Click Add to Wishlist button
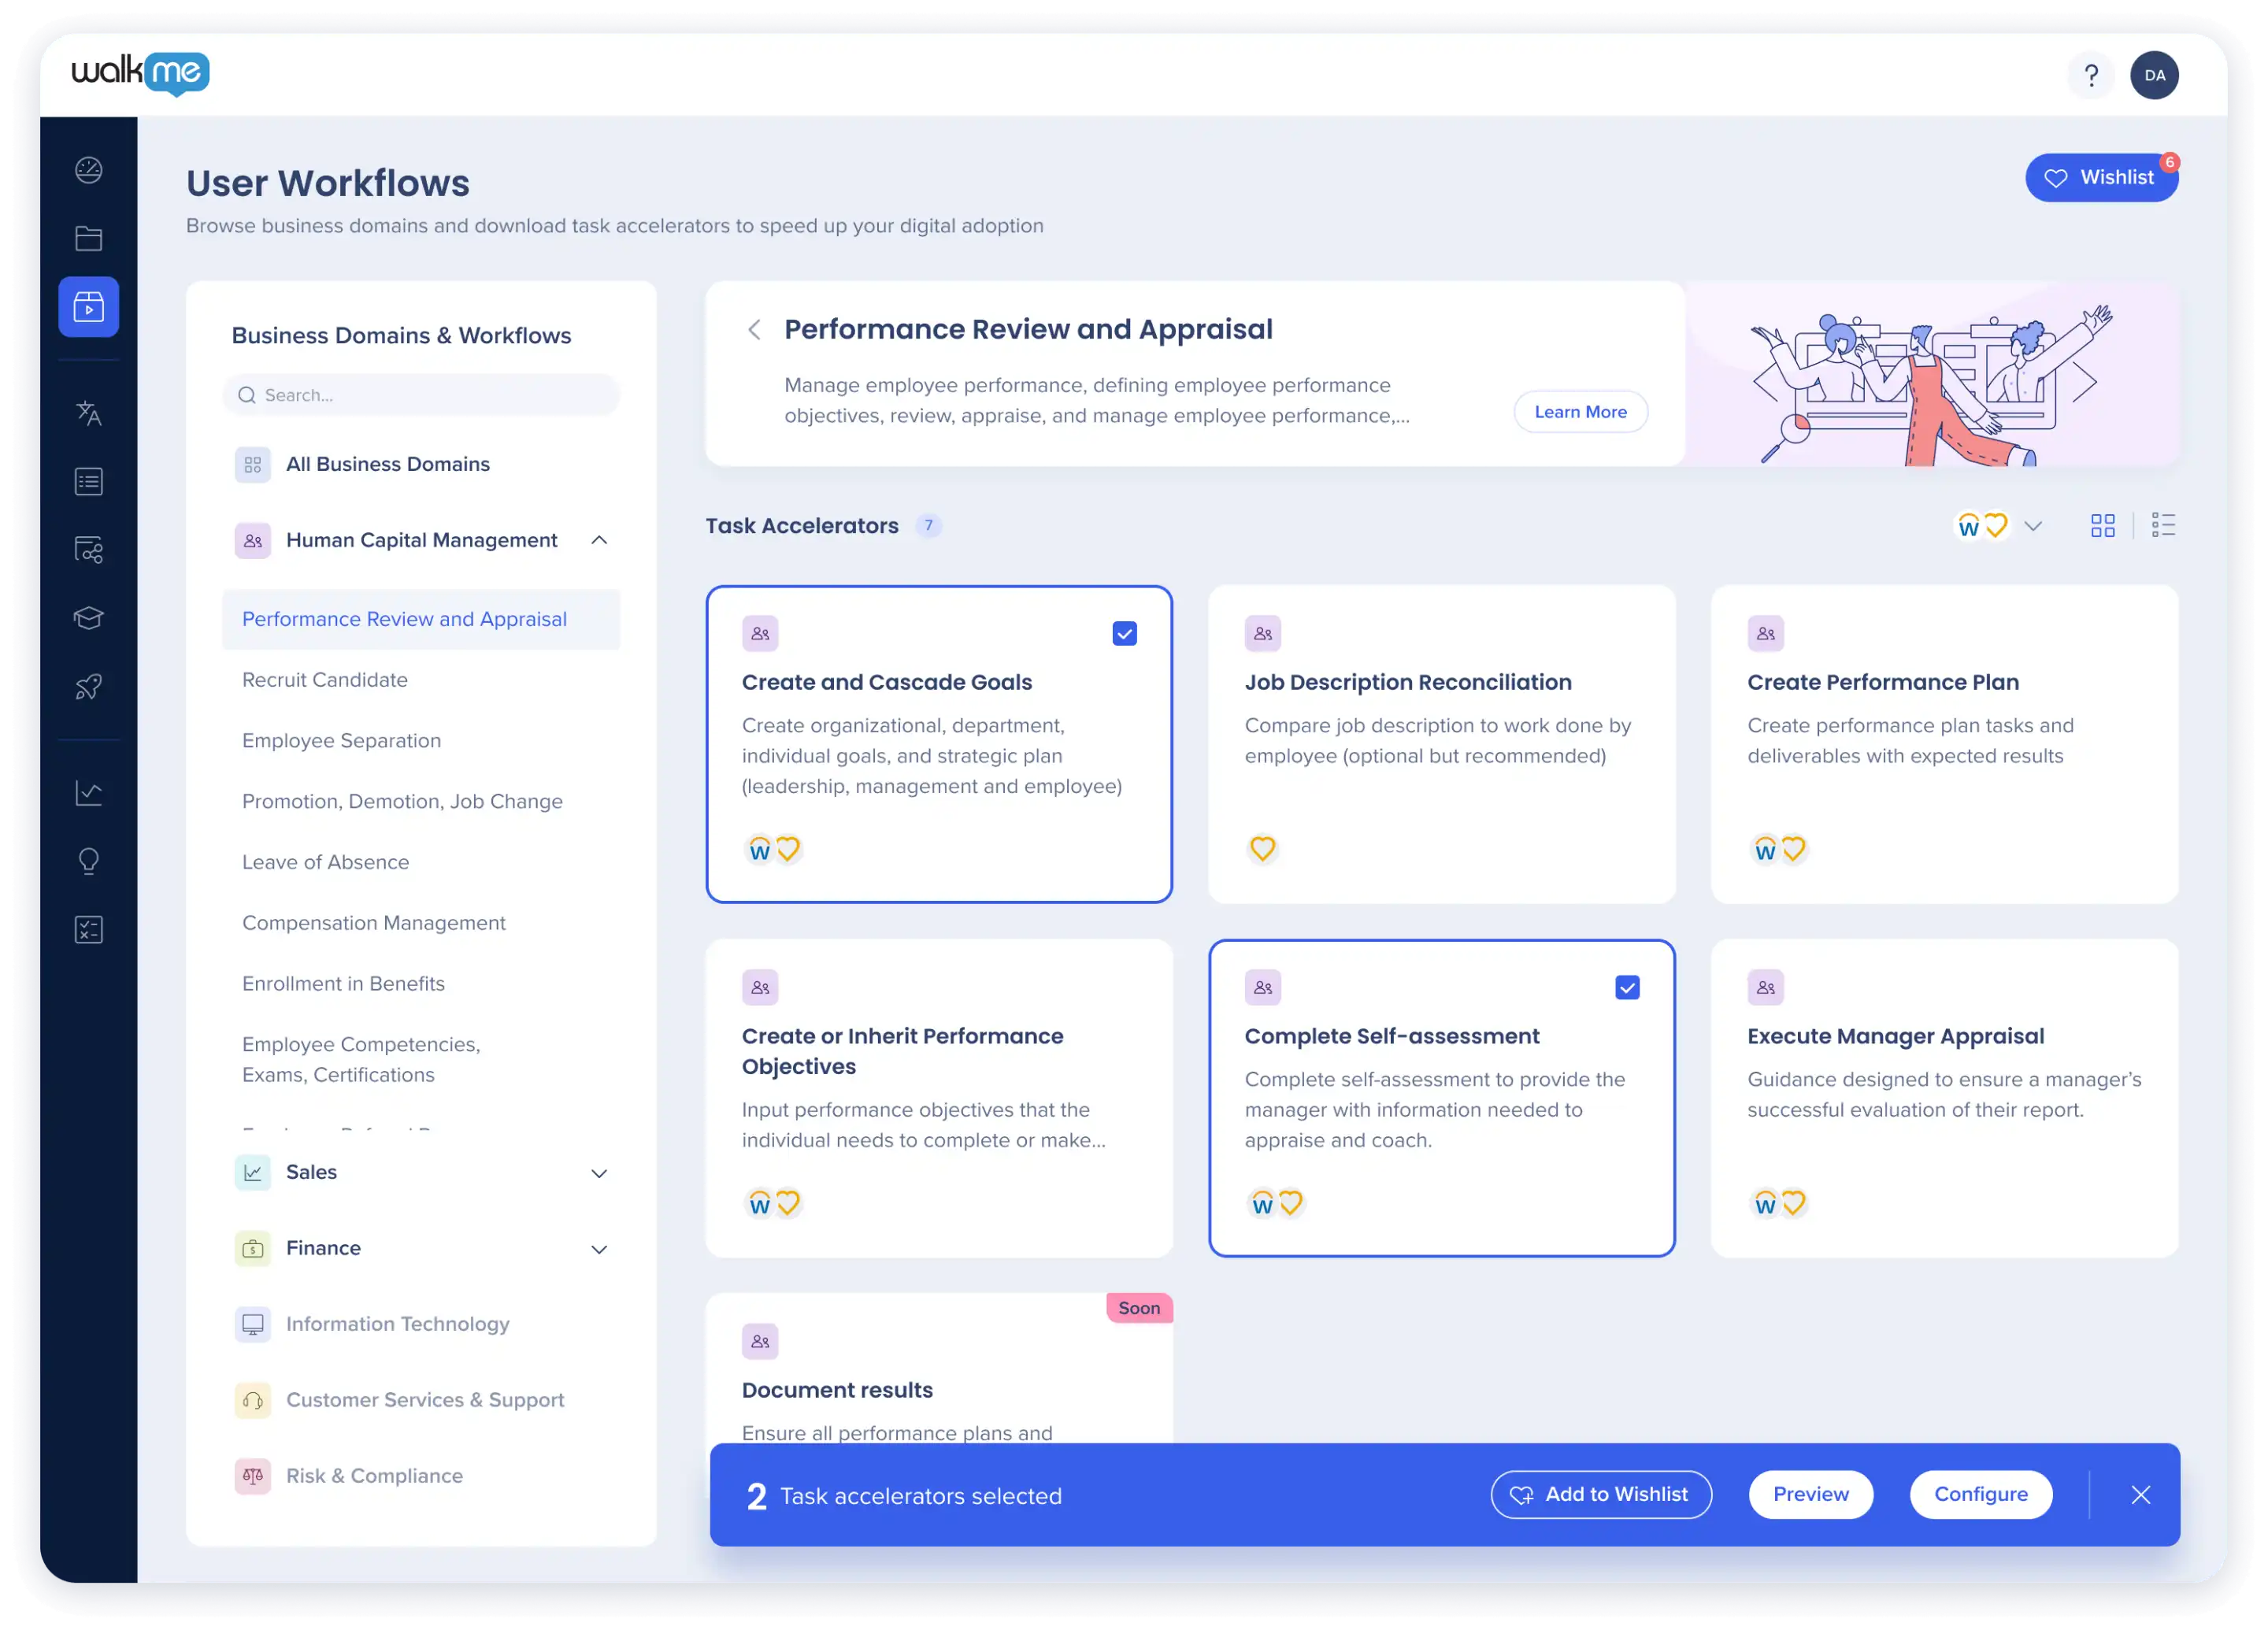2268x1630 pixels. (x=1600, y=1495)
